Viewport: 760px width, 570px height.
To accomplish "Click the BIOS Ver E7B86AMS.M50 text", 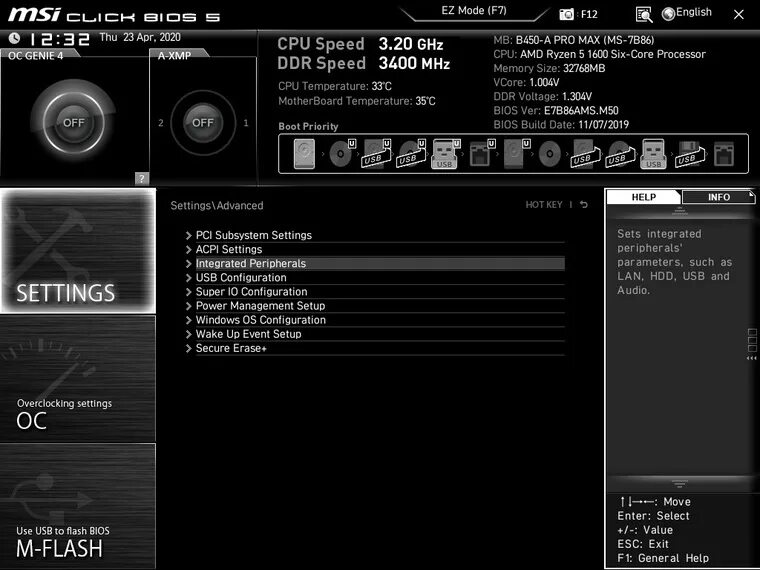I will (556, 111).
